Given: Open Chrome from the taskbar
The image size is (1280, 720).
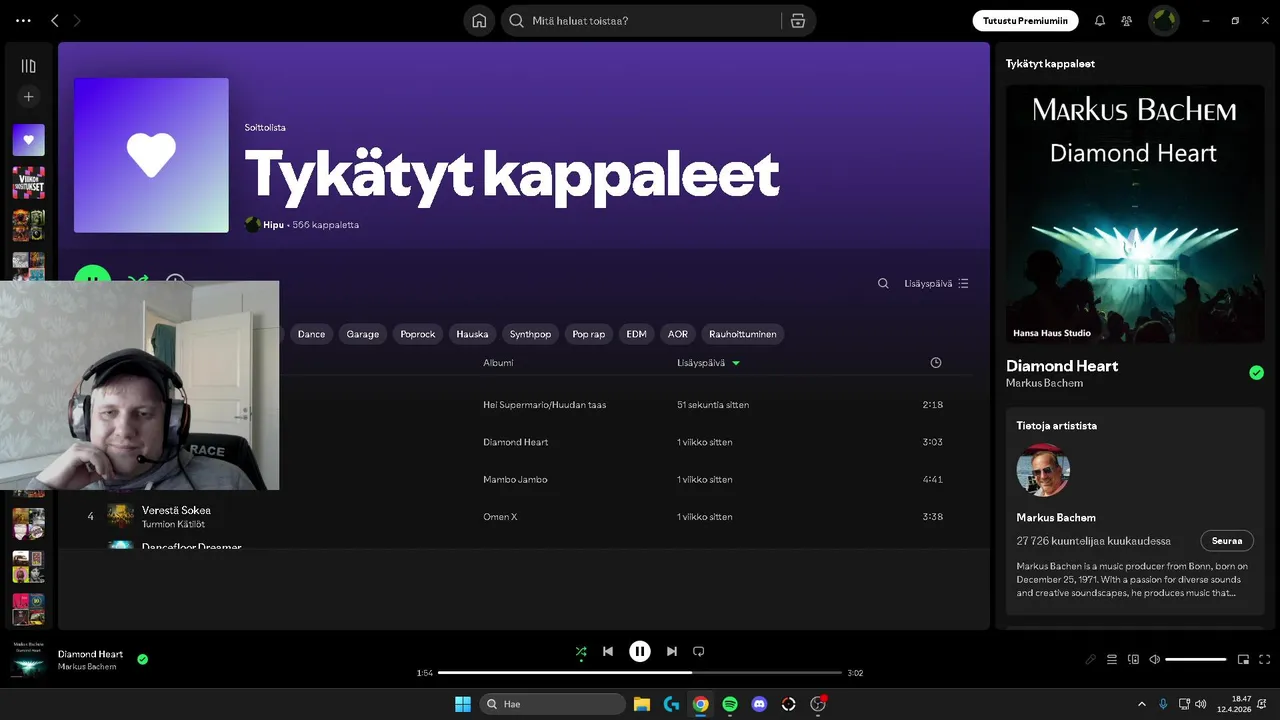Looking at the screenshot, I should pos(701,704).
